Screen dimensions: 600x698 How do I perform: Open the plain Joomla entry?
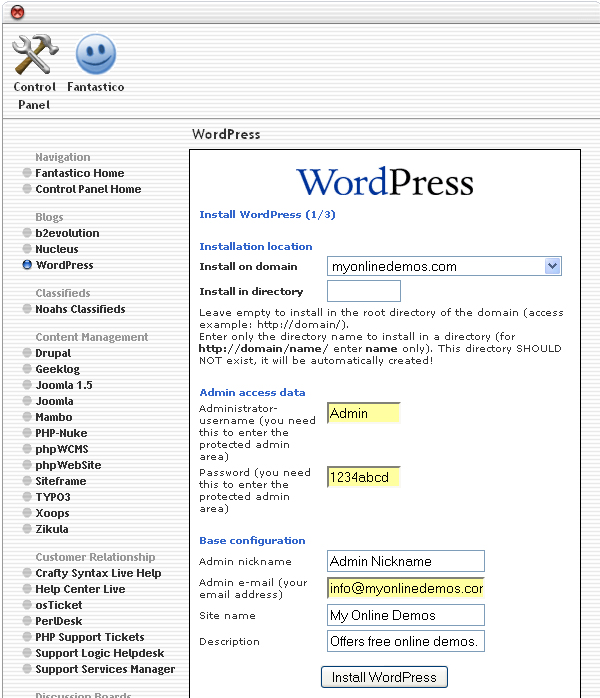point(54,401)
